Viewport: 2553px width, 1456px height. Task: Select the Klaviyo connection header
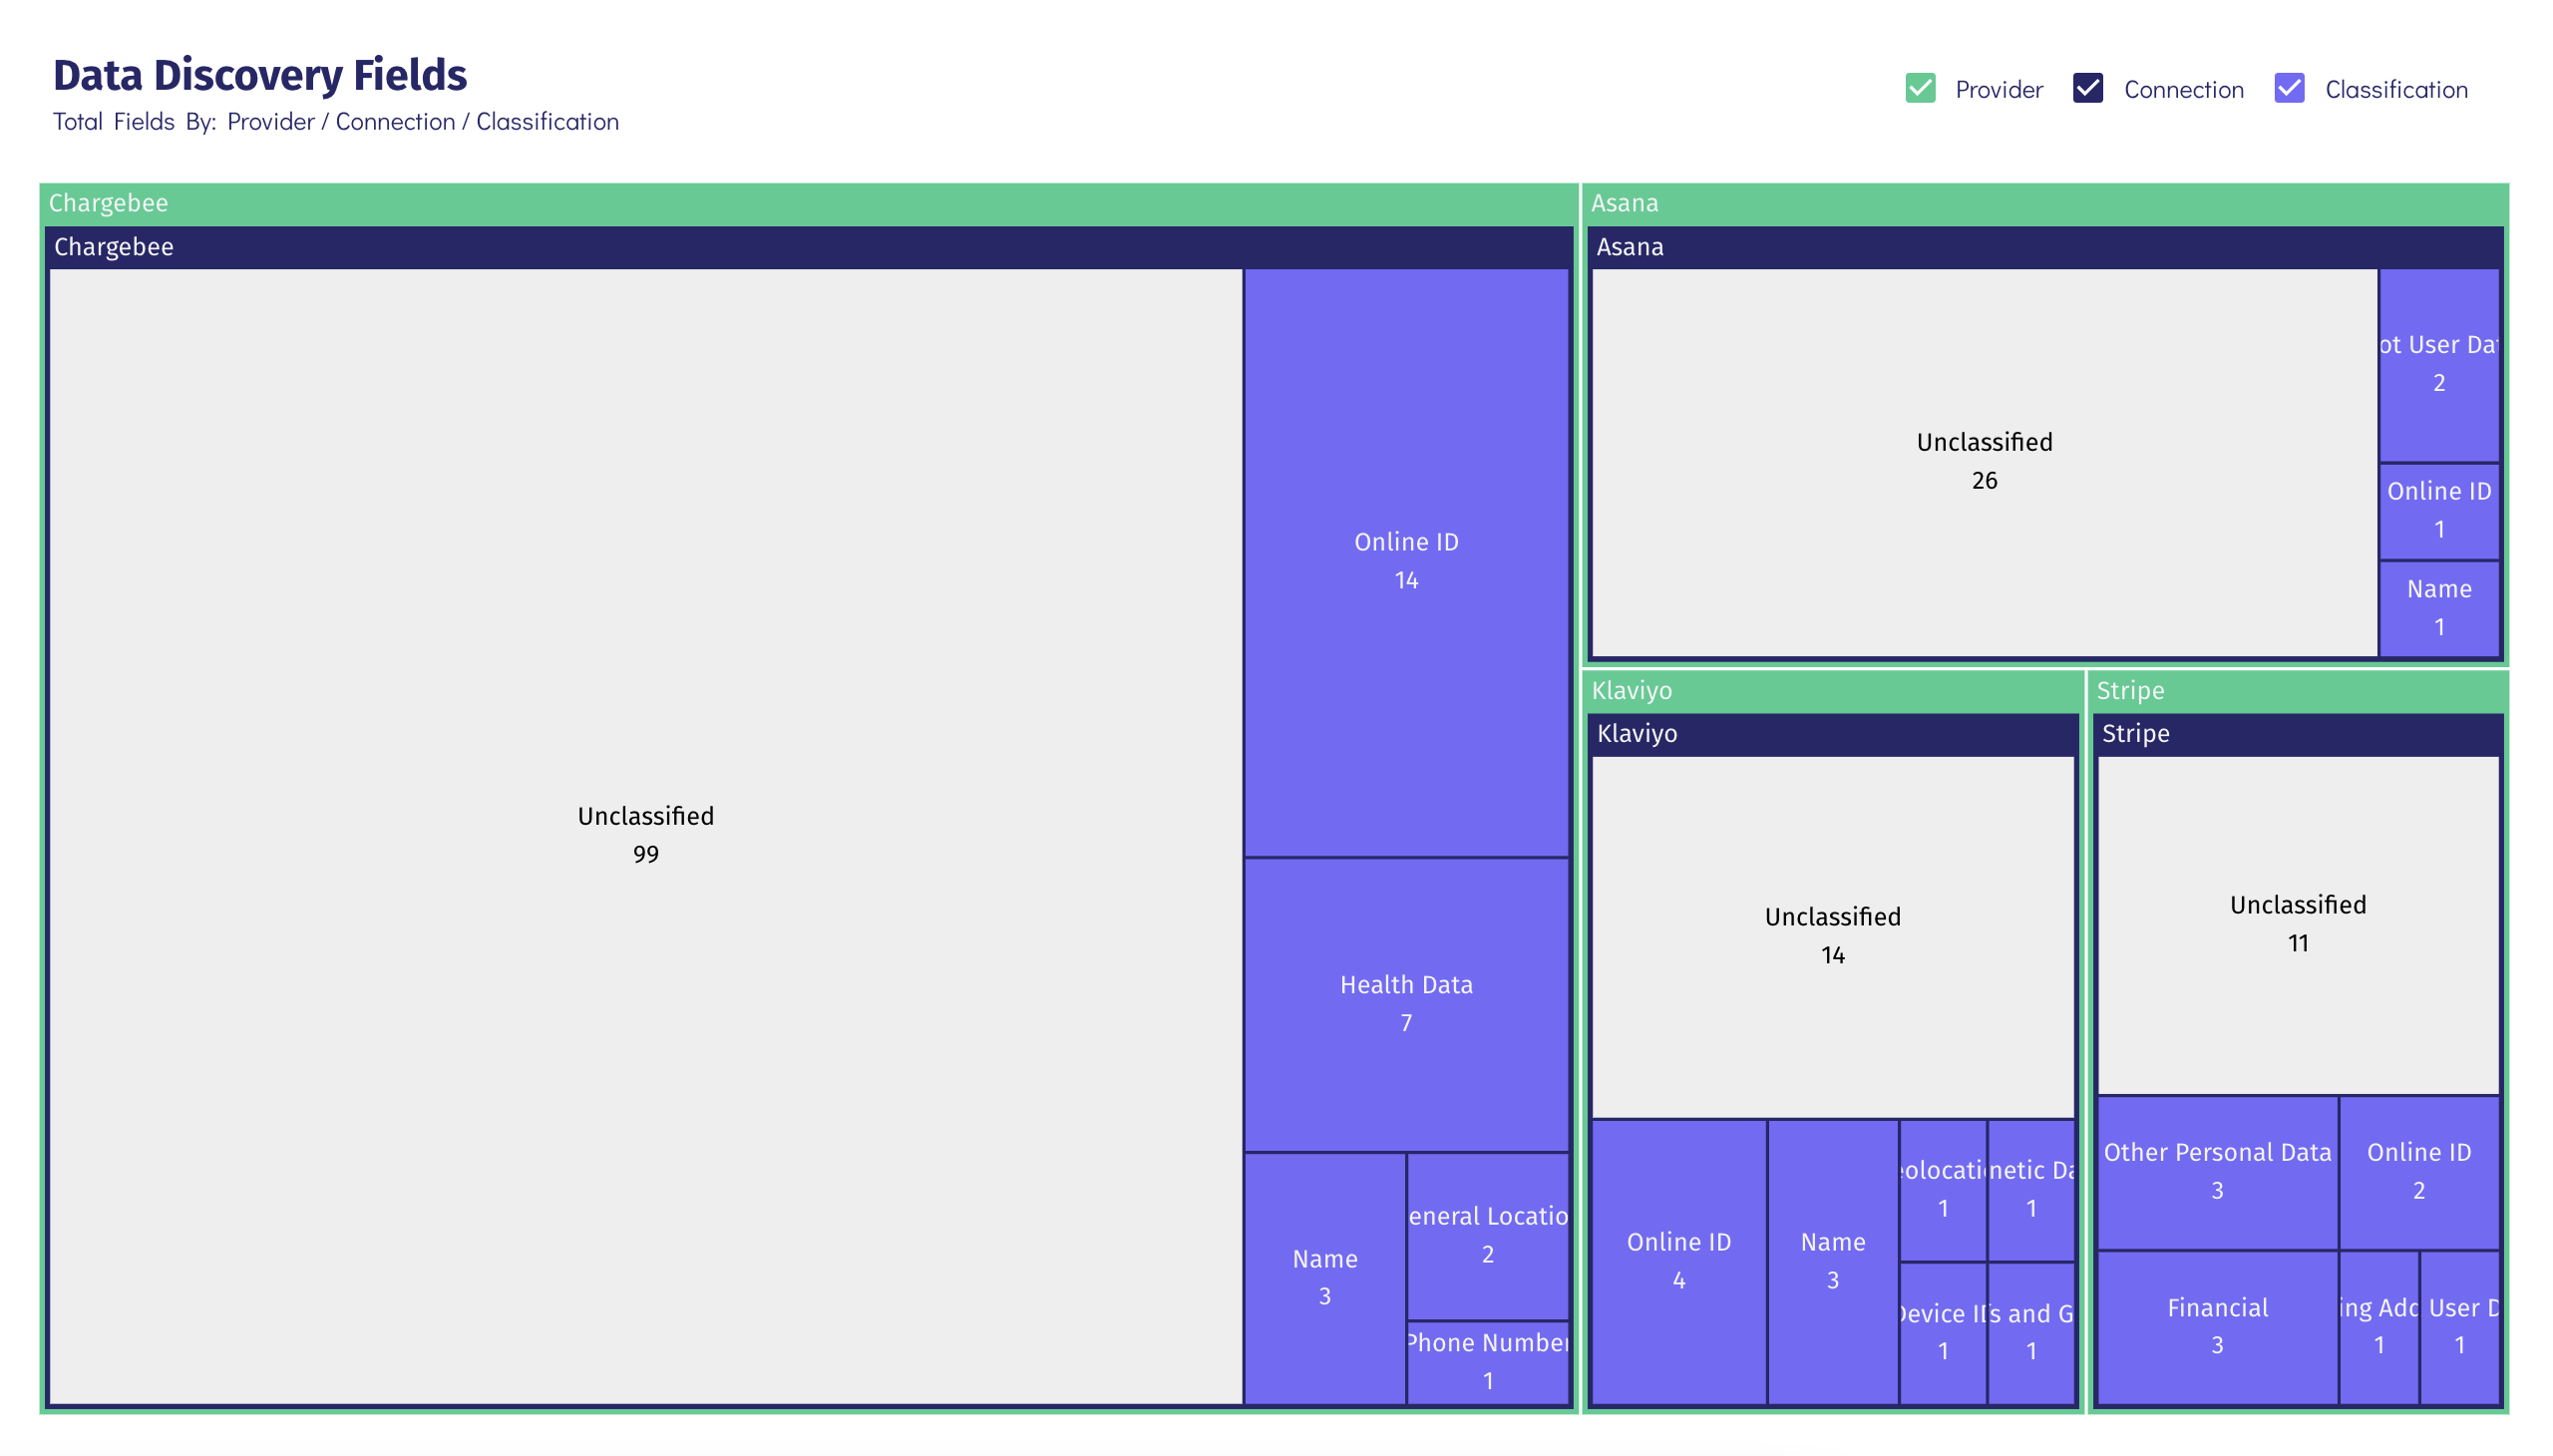[x=1832, y=734]
